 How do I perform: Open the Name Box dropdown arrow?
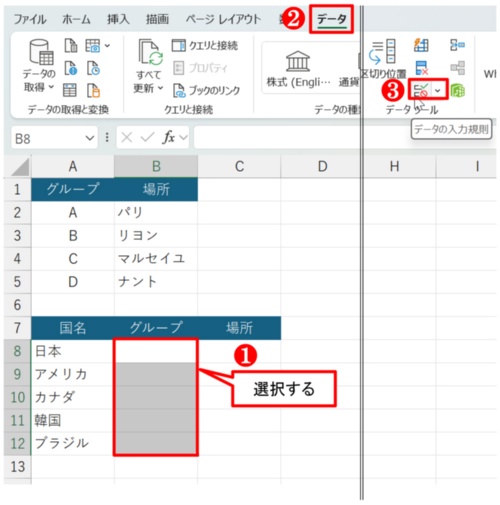coord(90,138)
